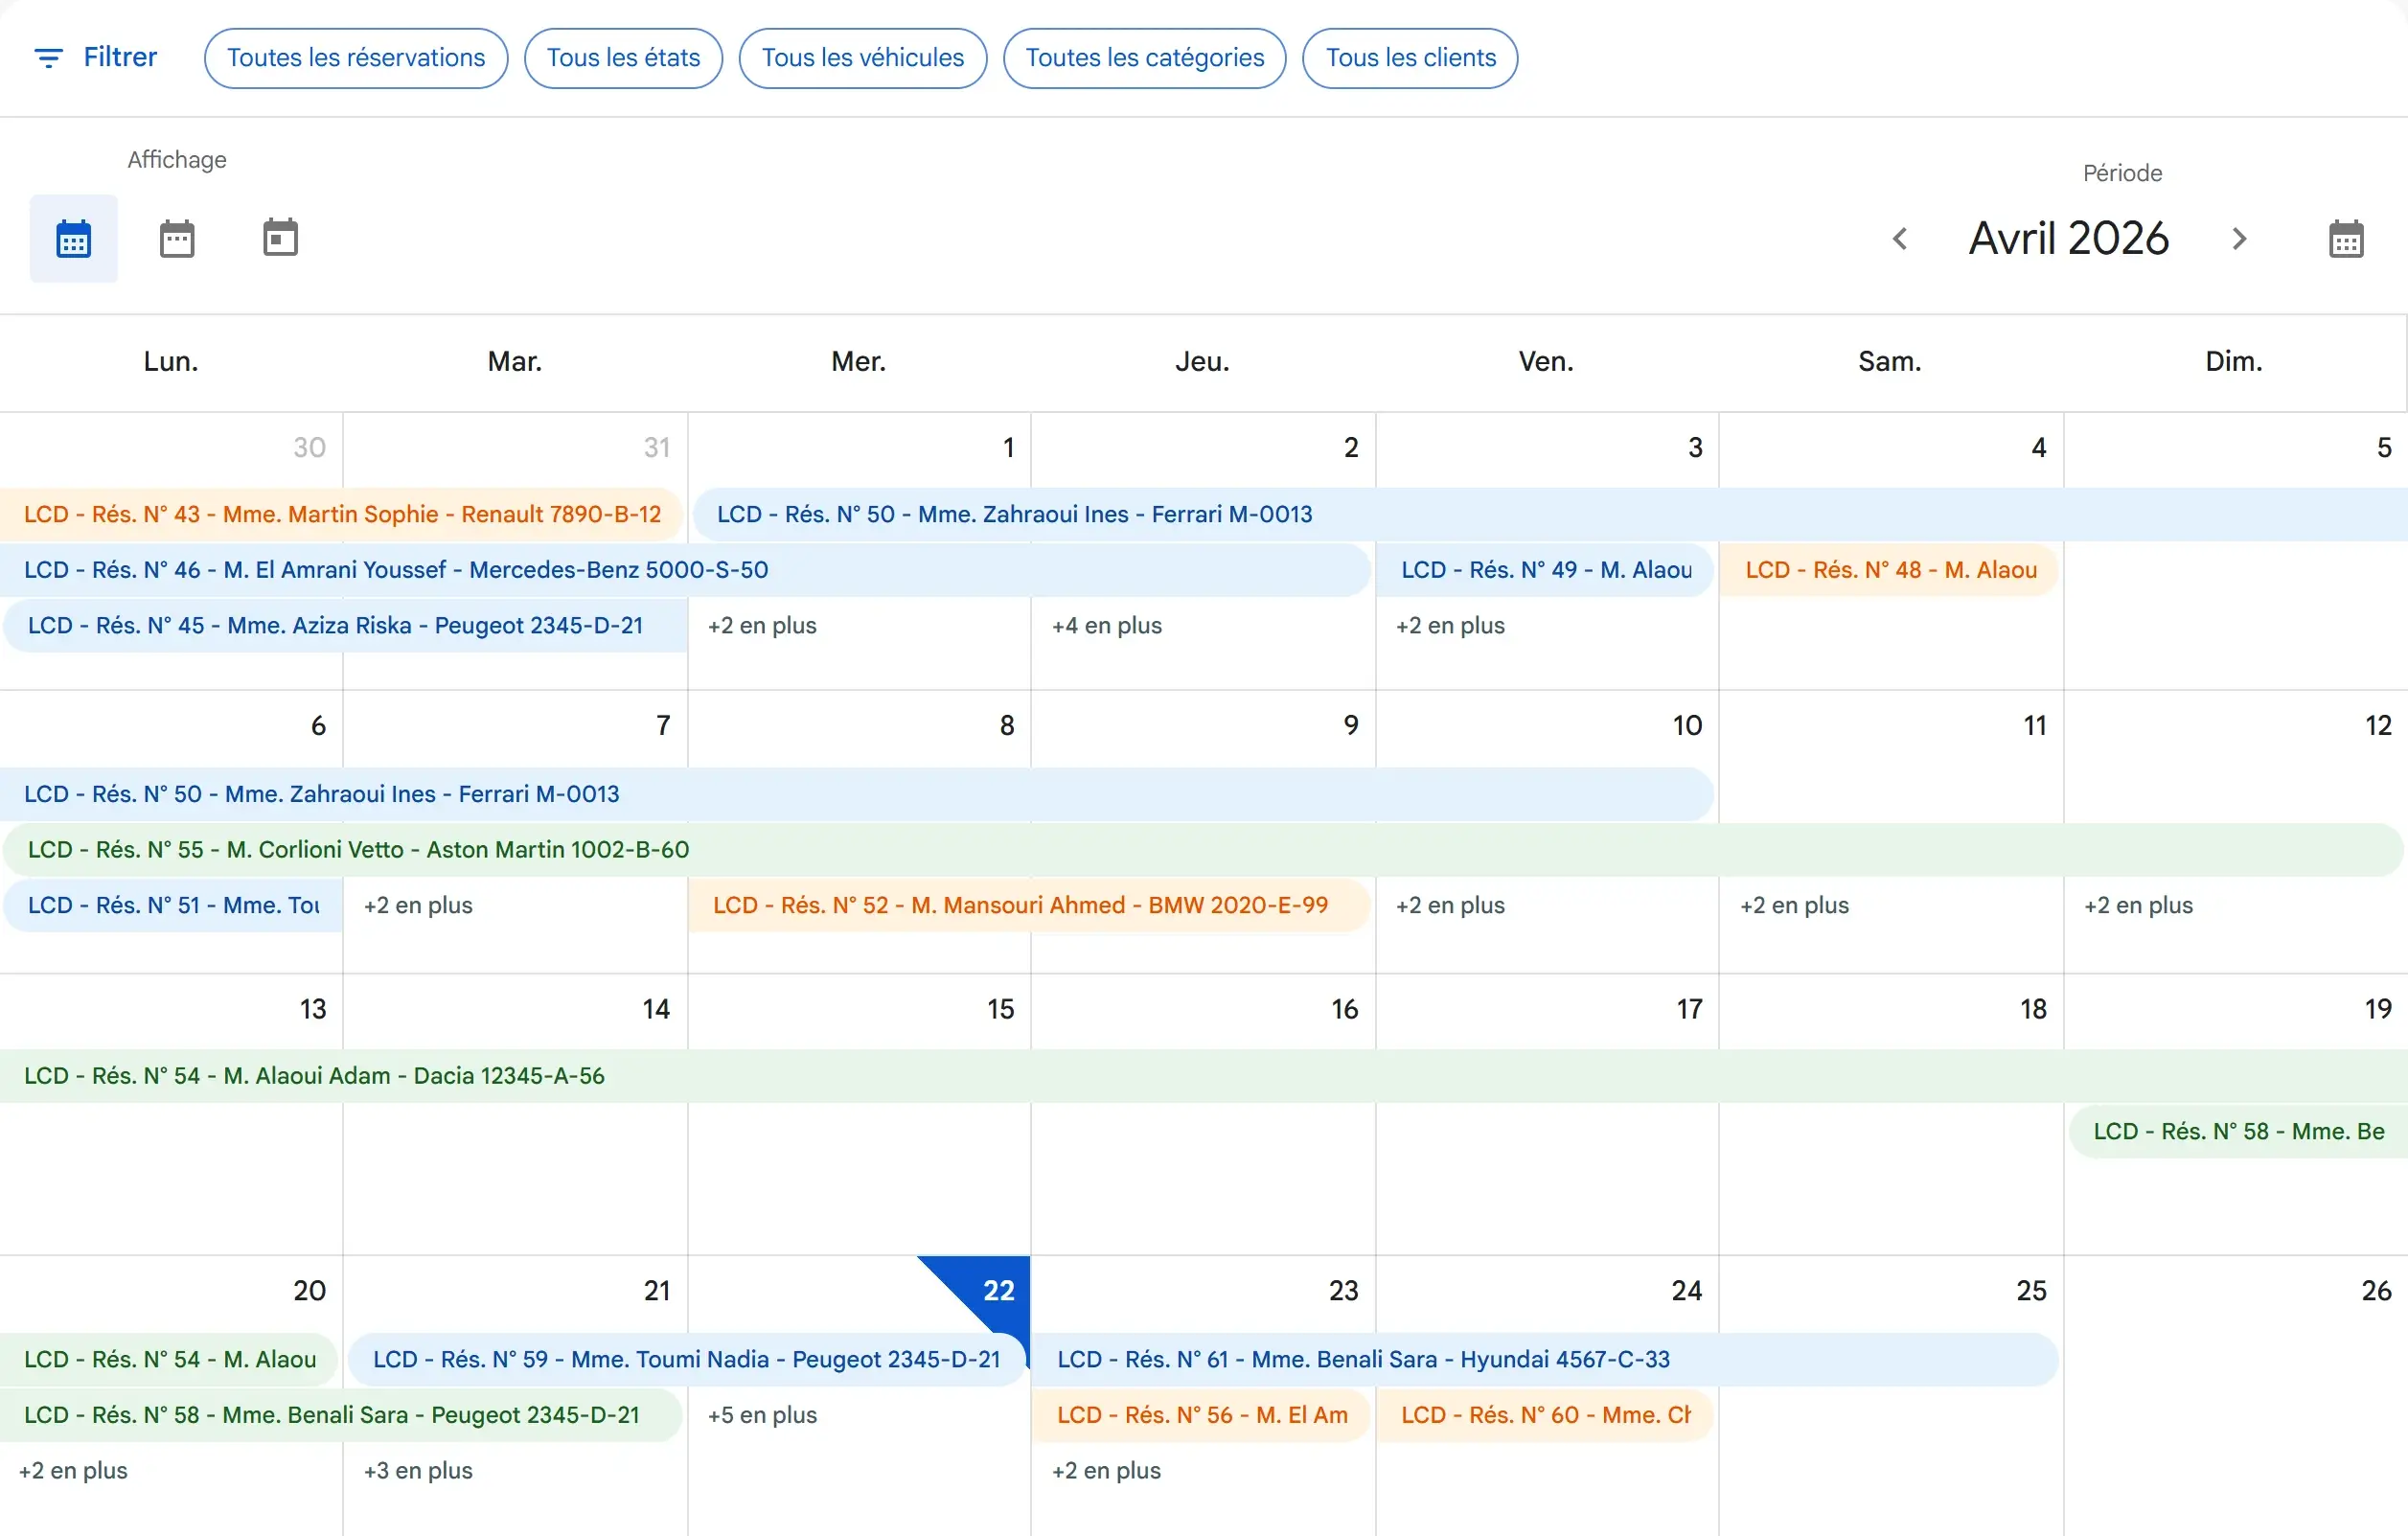Advance to next month with right chevron
Screen dimensions: 2408x1536
click(2239, 238)
